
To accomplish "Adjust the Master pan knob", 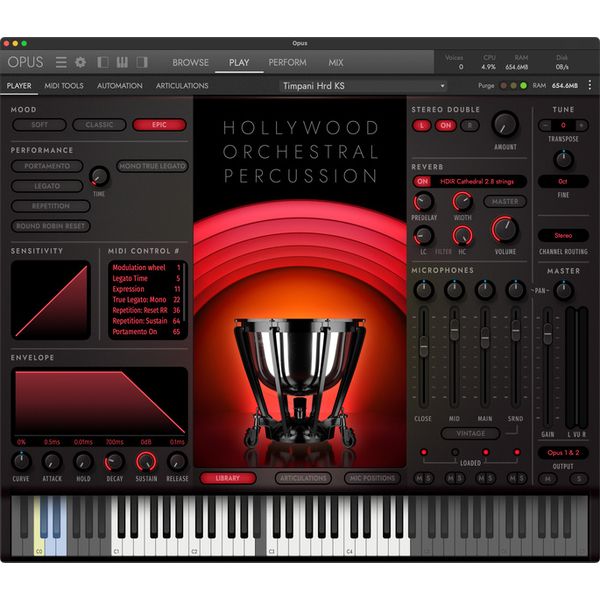I will click(563, 290).
